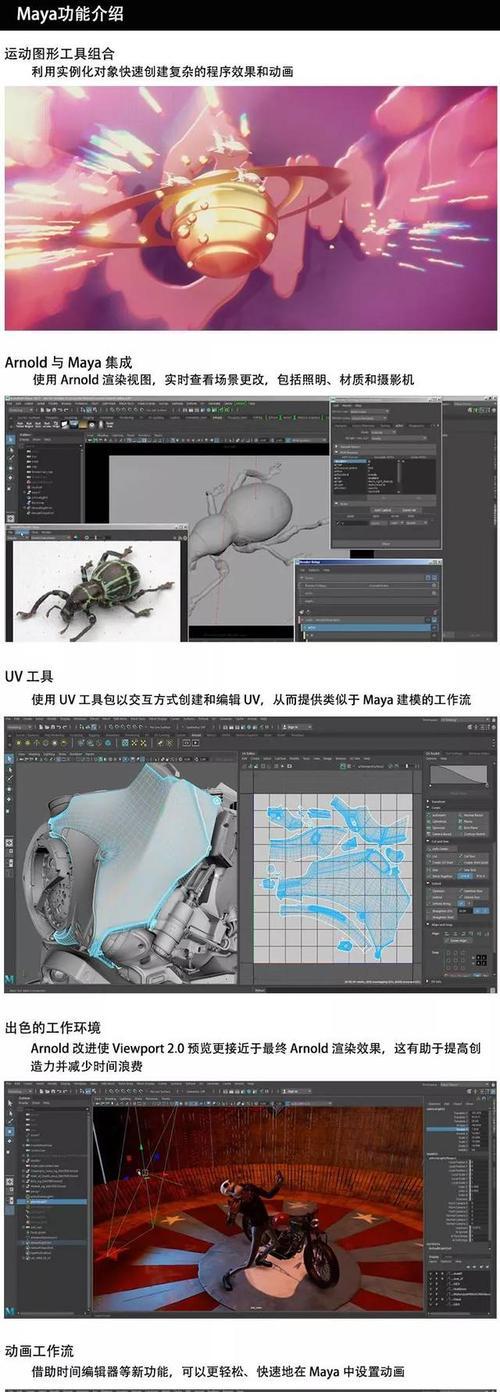The height and width of the screenshot is (1392, 500).
Task: Click the falloff curve graph in UV Toolkit
Action: point(459,777)
